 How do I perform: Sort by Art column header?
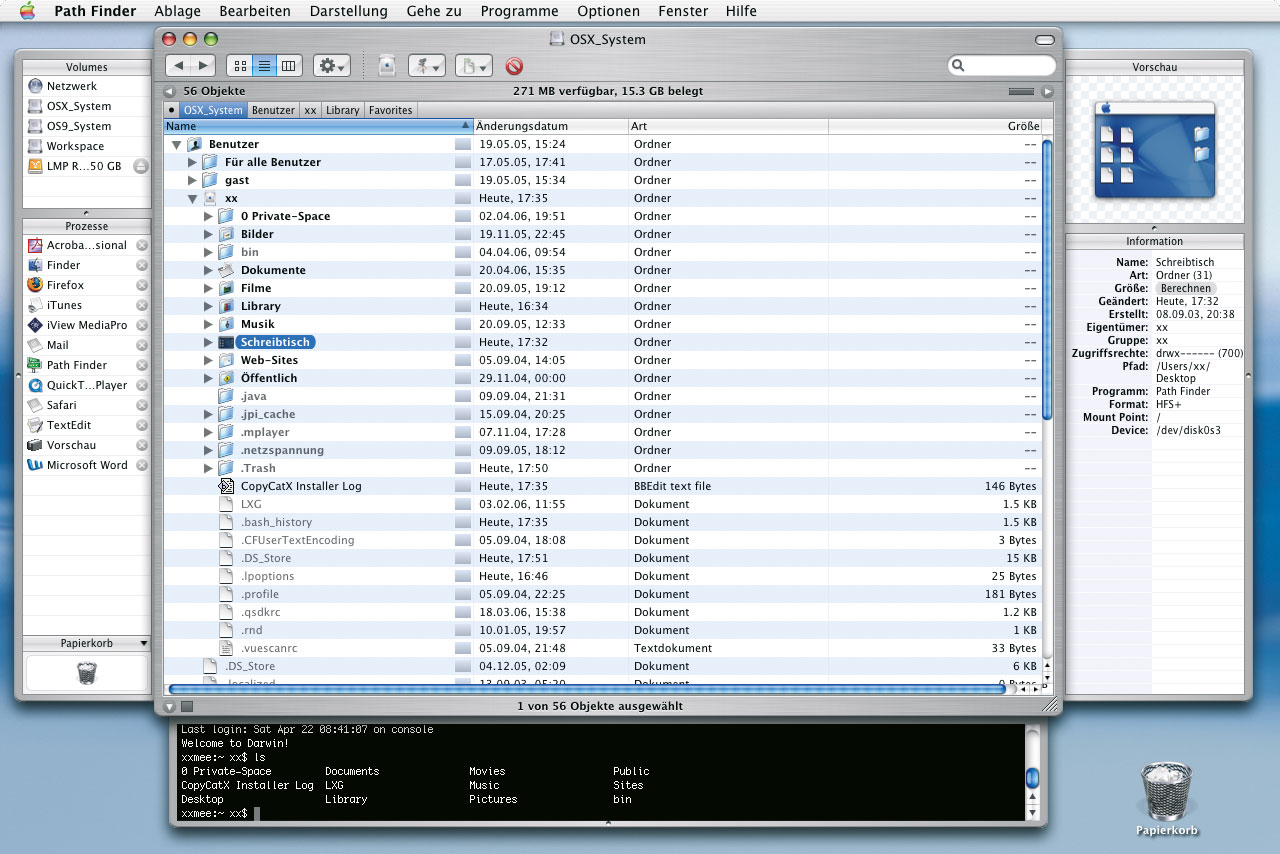[728, 126]
